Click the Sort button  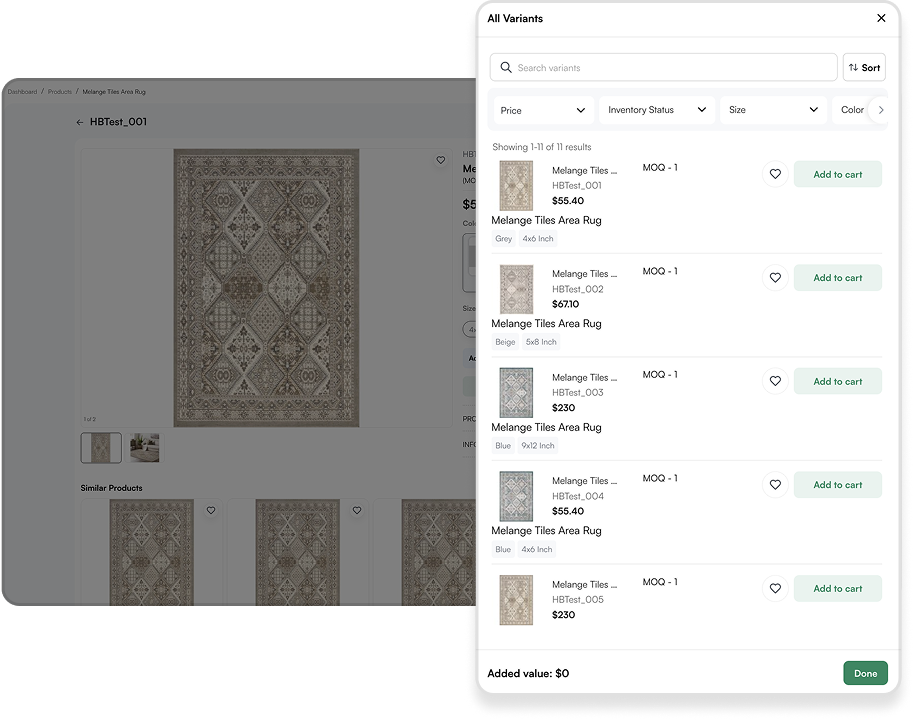pyautogui.click(x=864, y=68)
